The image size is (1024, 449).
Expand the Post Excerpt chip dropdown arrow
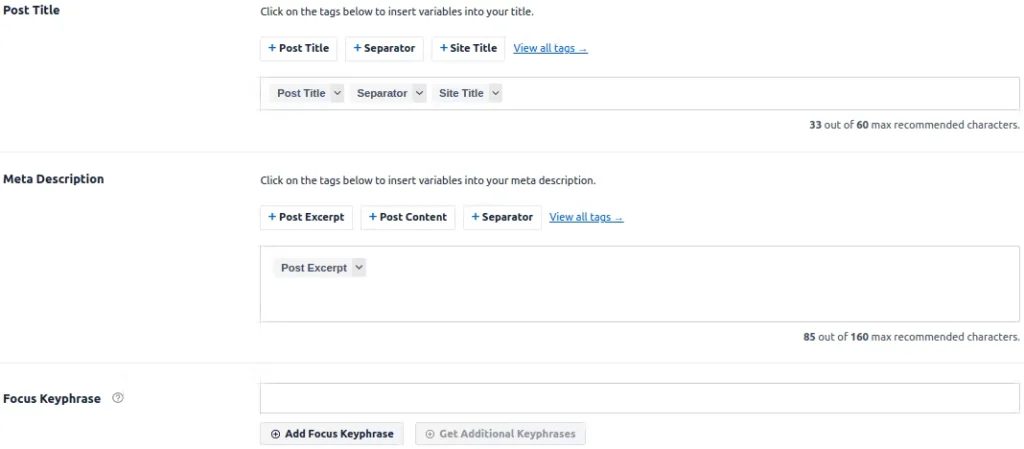(359, 268)
